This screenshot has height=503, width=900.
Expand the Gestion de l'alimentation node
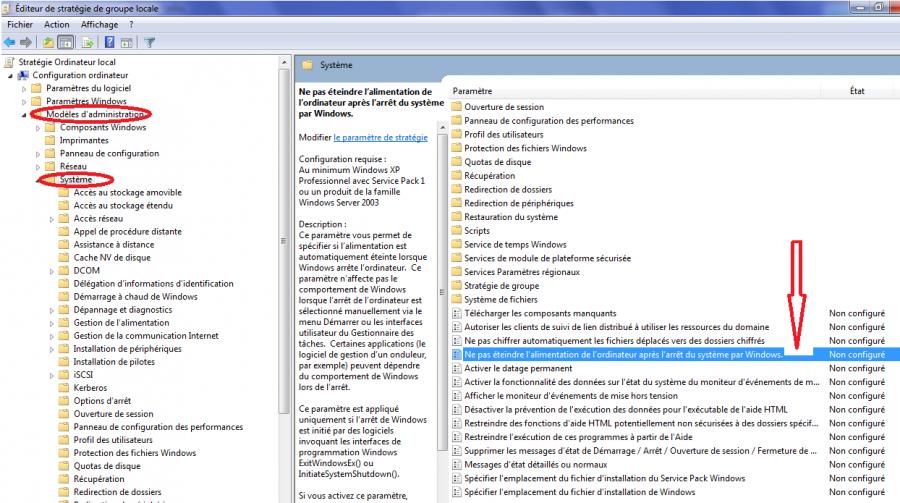(52, 323)
